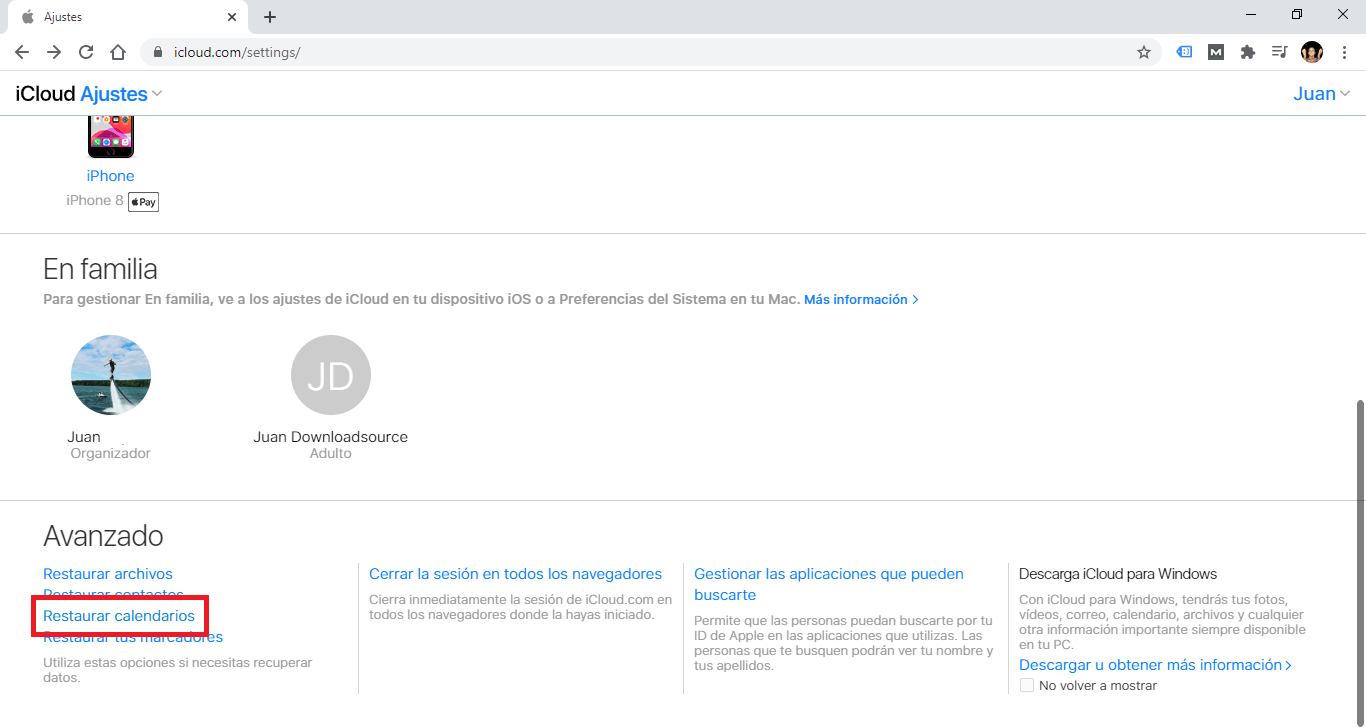This screenshot has width=1366, height=728.
Task: View site security lock information
Action: coord(158,52)
